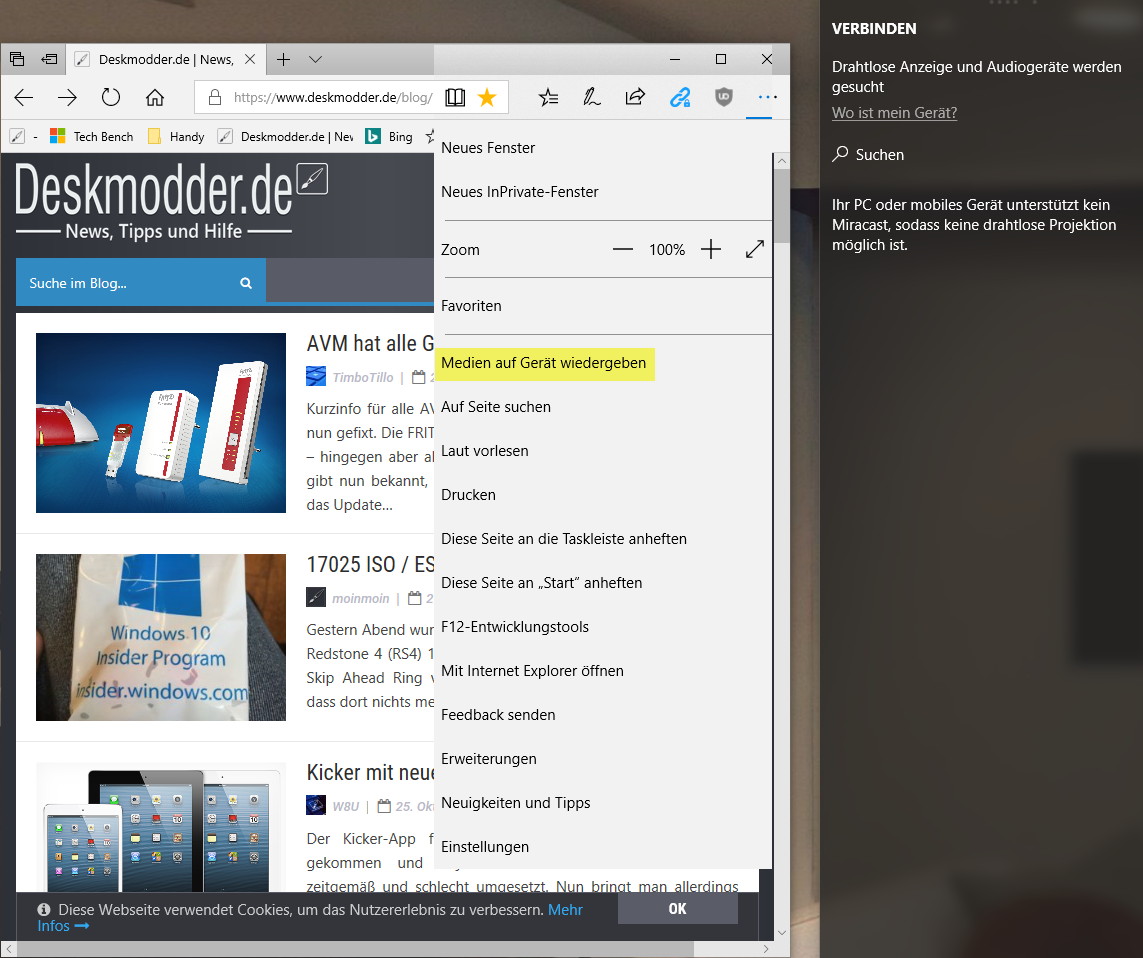This screenshot has width=1143, height=958.
Task: Open the uBlock Origin shield extension
Action: [x=724, y=98]
